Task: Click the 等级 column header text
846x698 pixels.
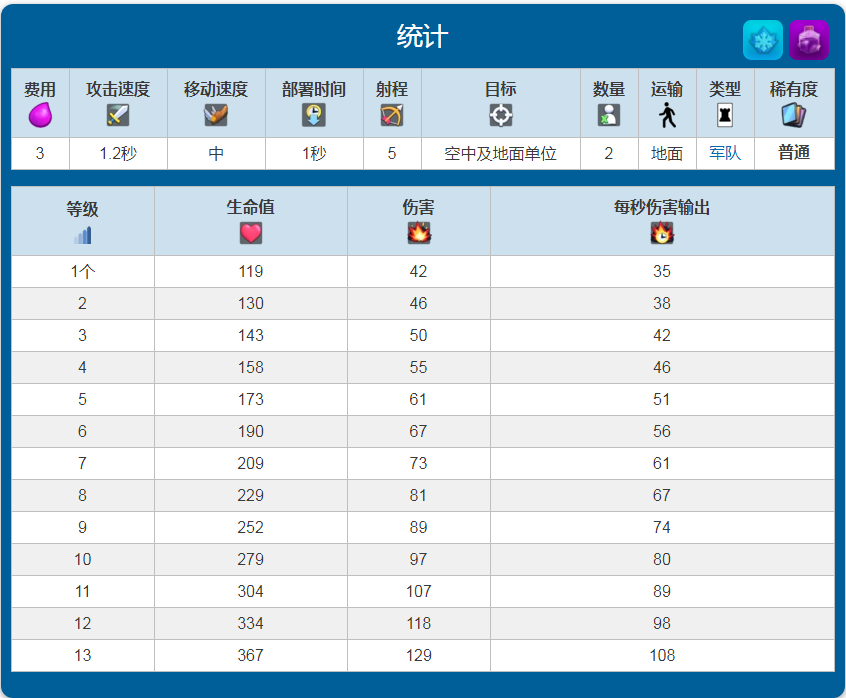Action: coord(83,209)
